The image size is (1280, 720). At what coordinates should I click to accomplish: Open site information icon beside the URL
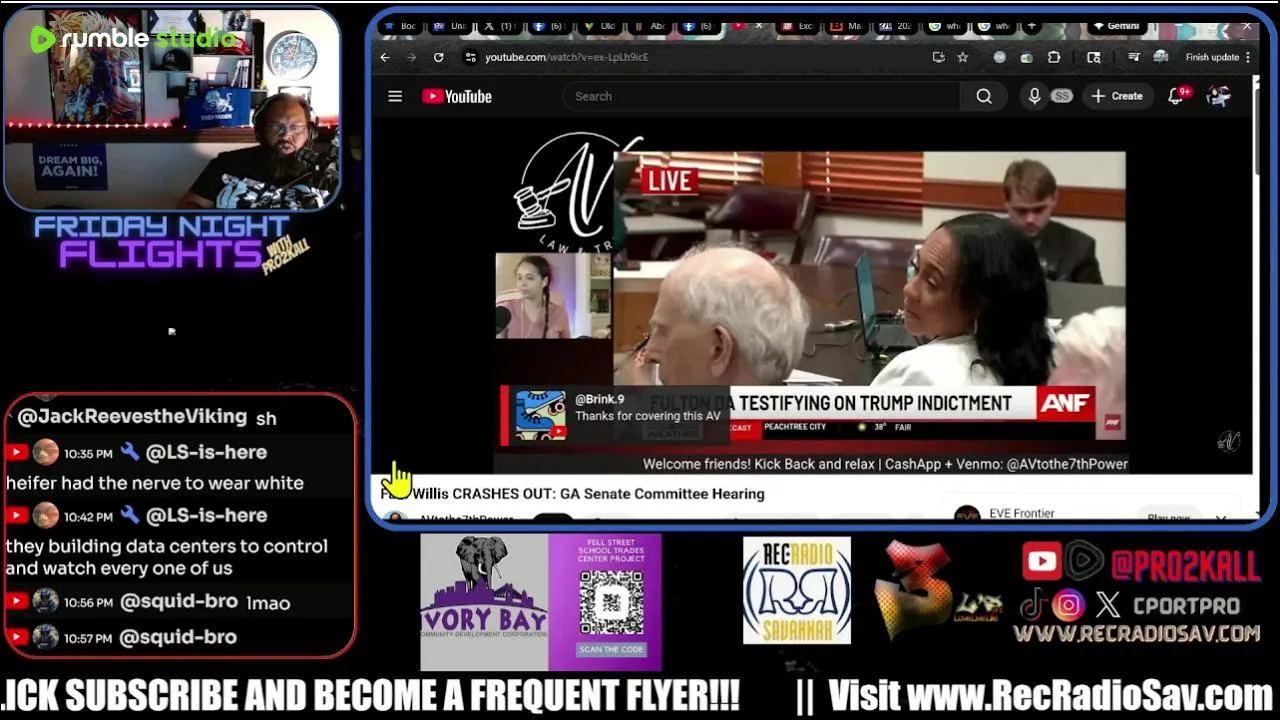pyautogui.click(x=471, y=57)
